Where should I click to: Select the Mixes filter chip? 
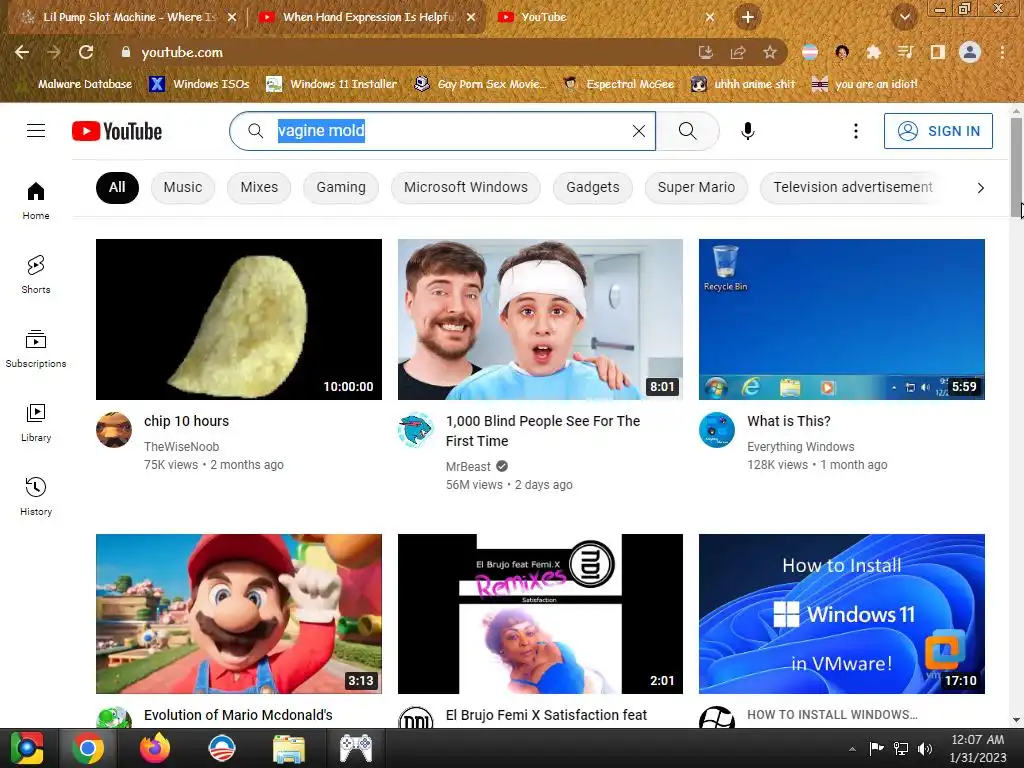tap(259, 187)
